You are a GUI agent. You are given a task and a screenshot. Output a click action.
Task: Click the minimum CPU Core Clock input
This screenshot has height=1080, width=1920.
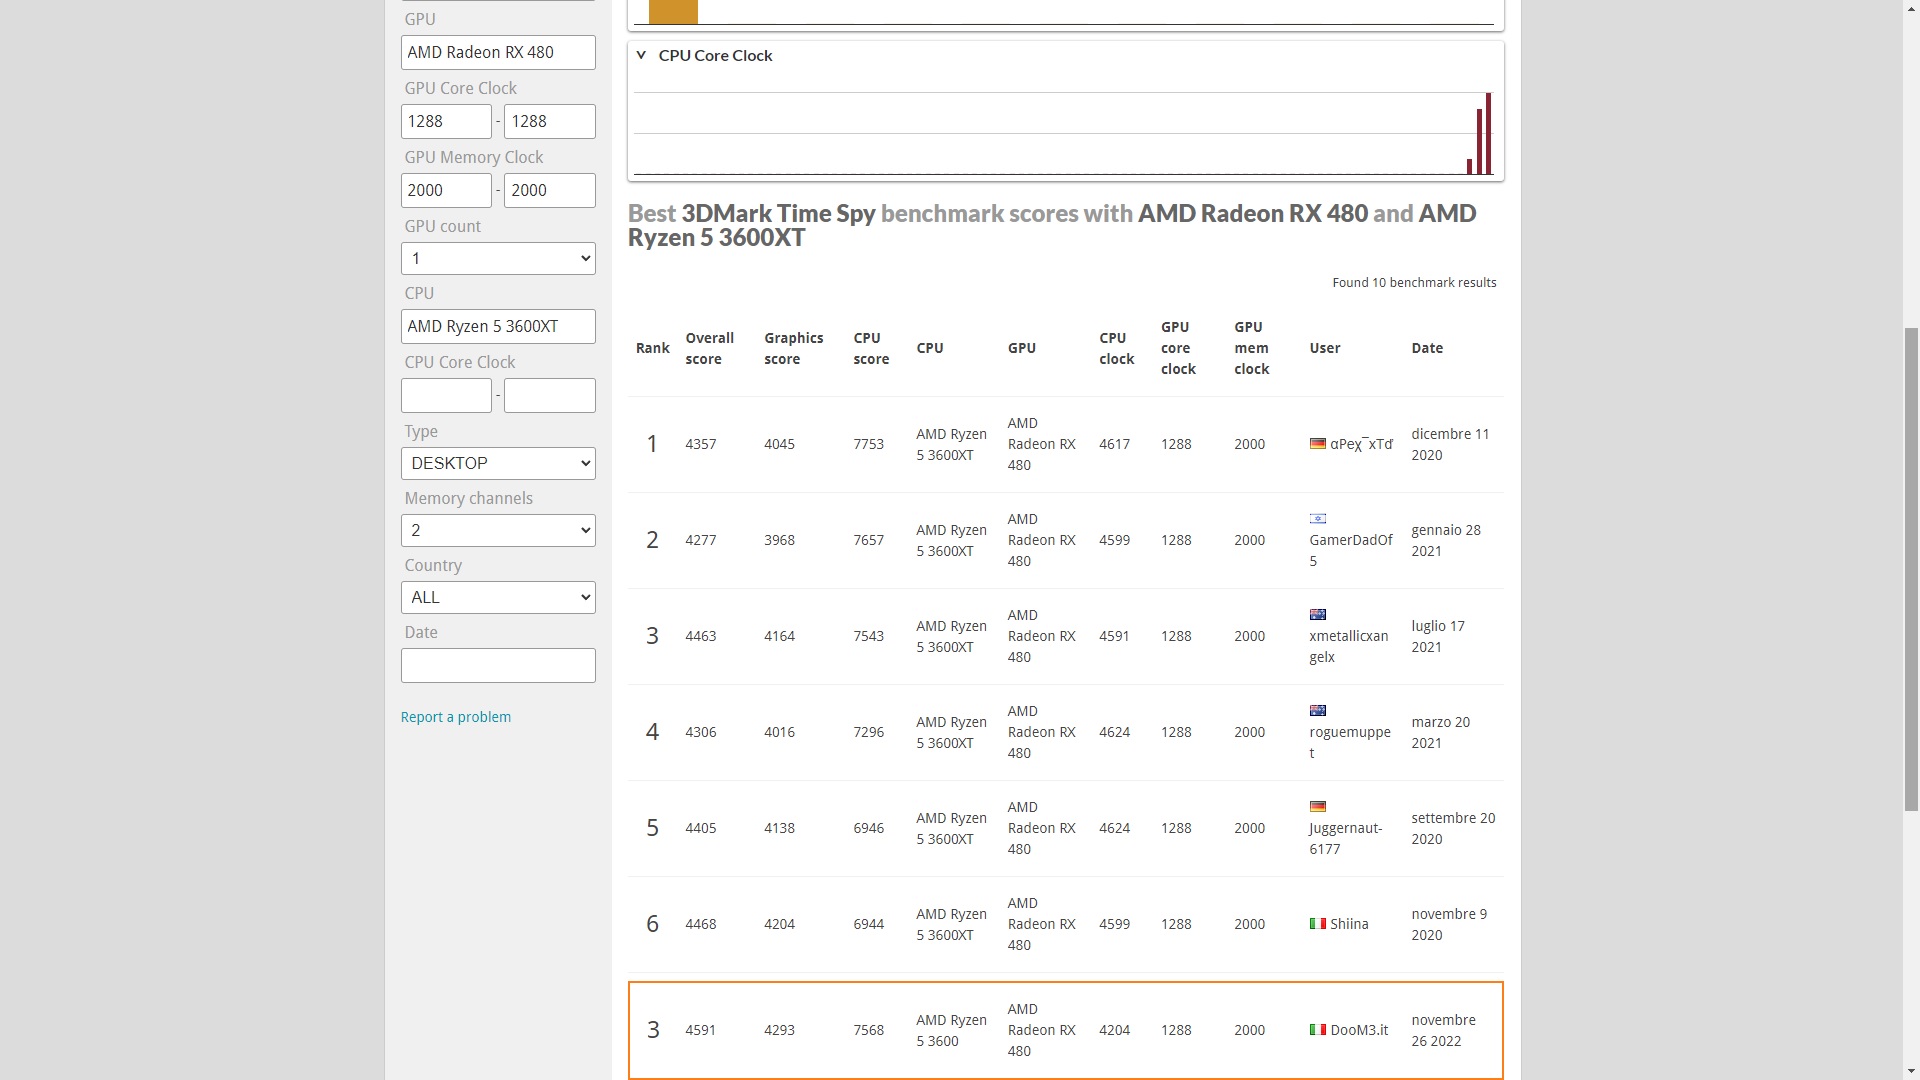[446, 396]
